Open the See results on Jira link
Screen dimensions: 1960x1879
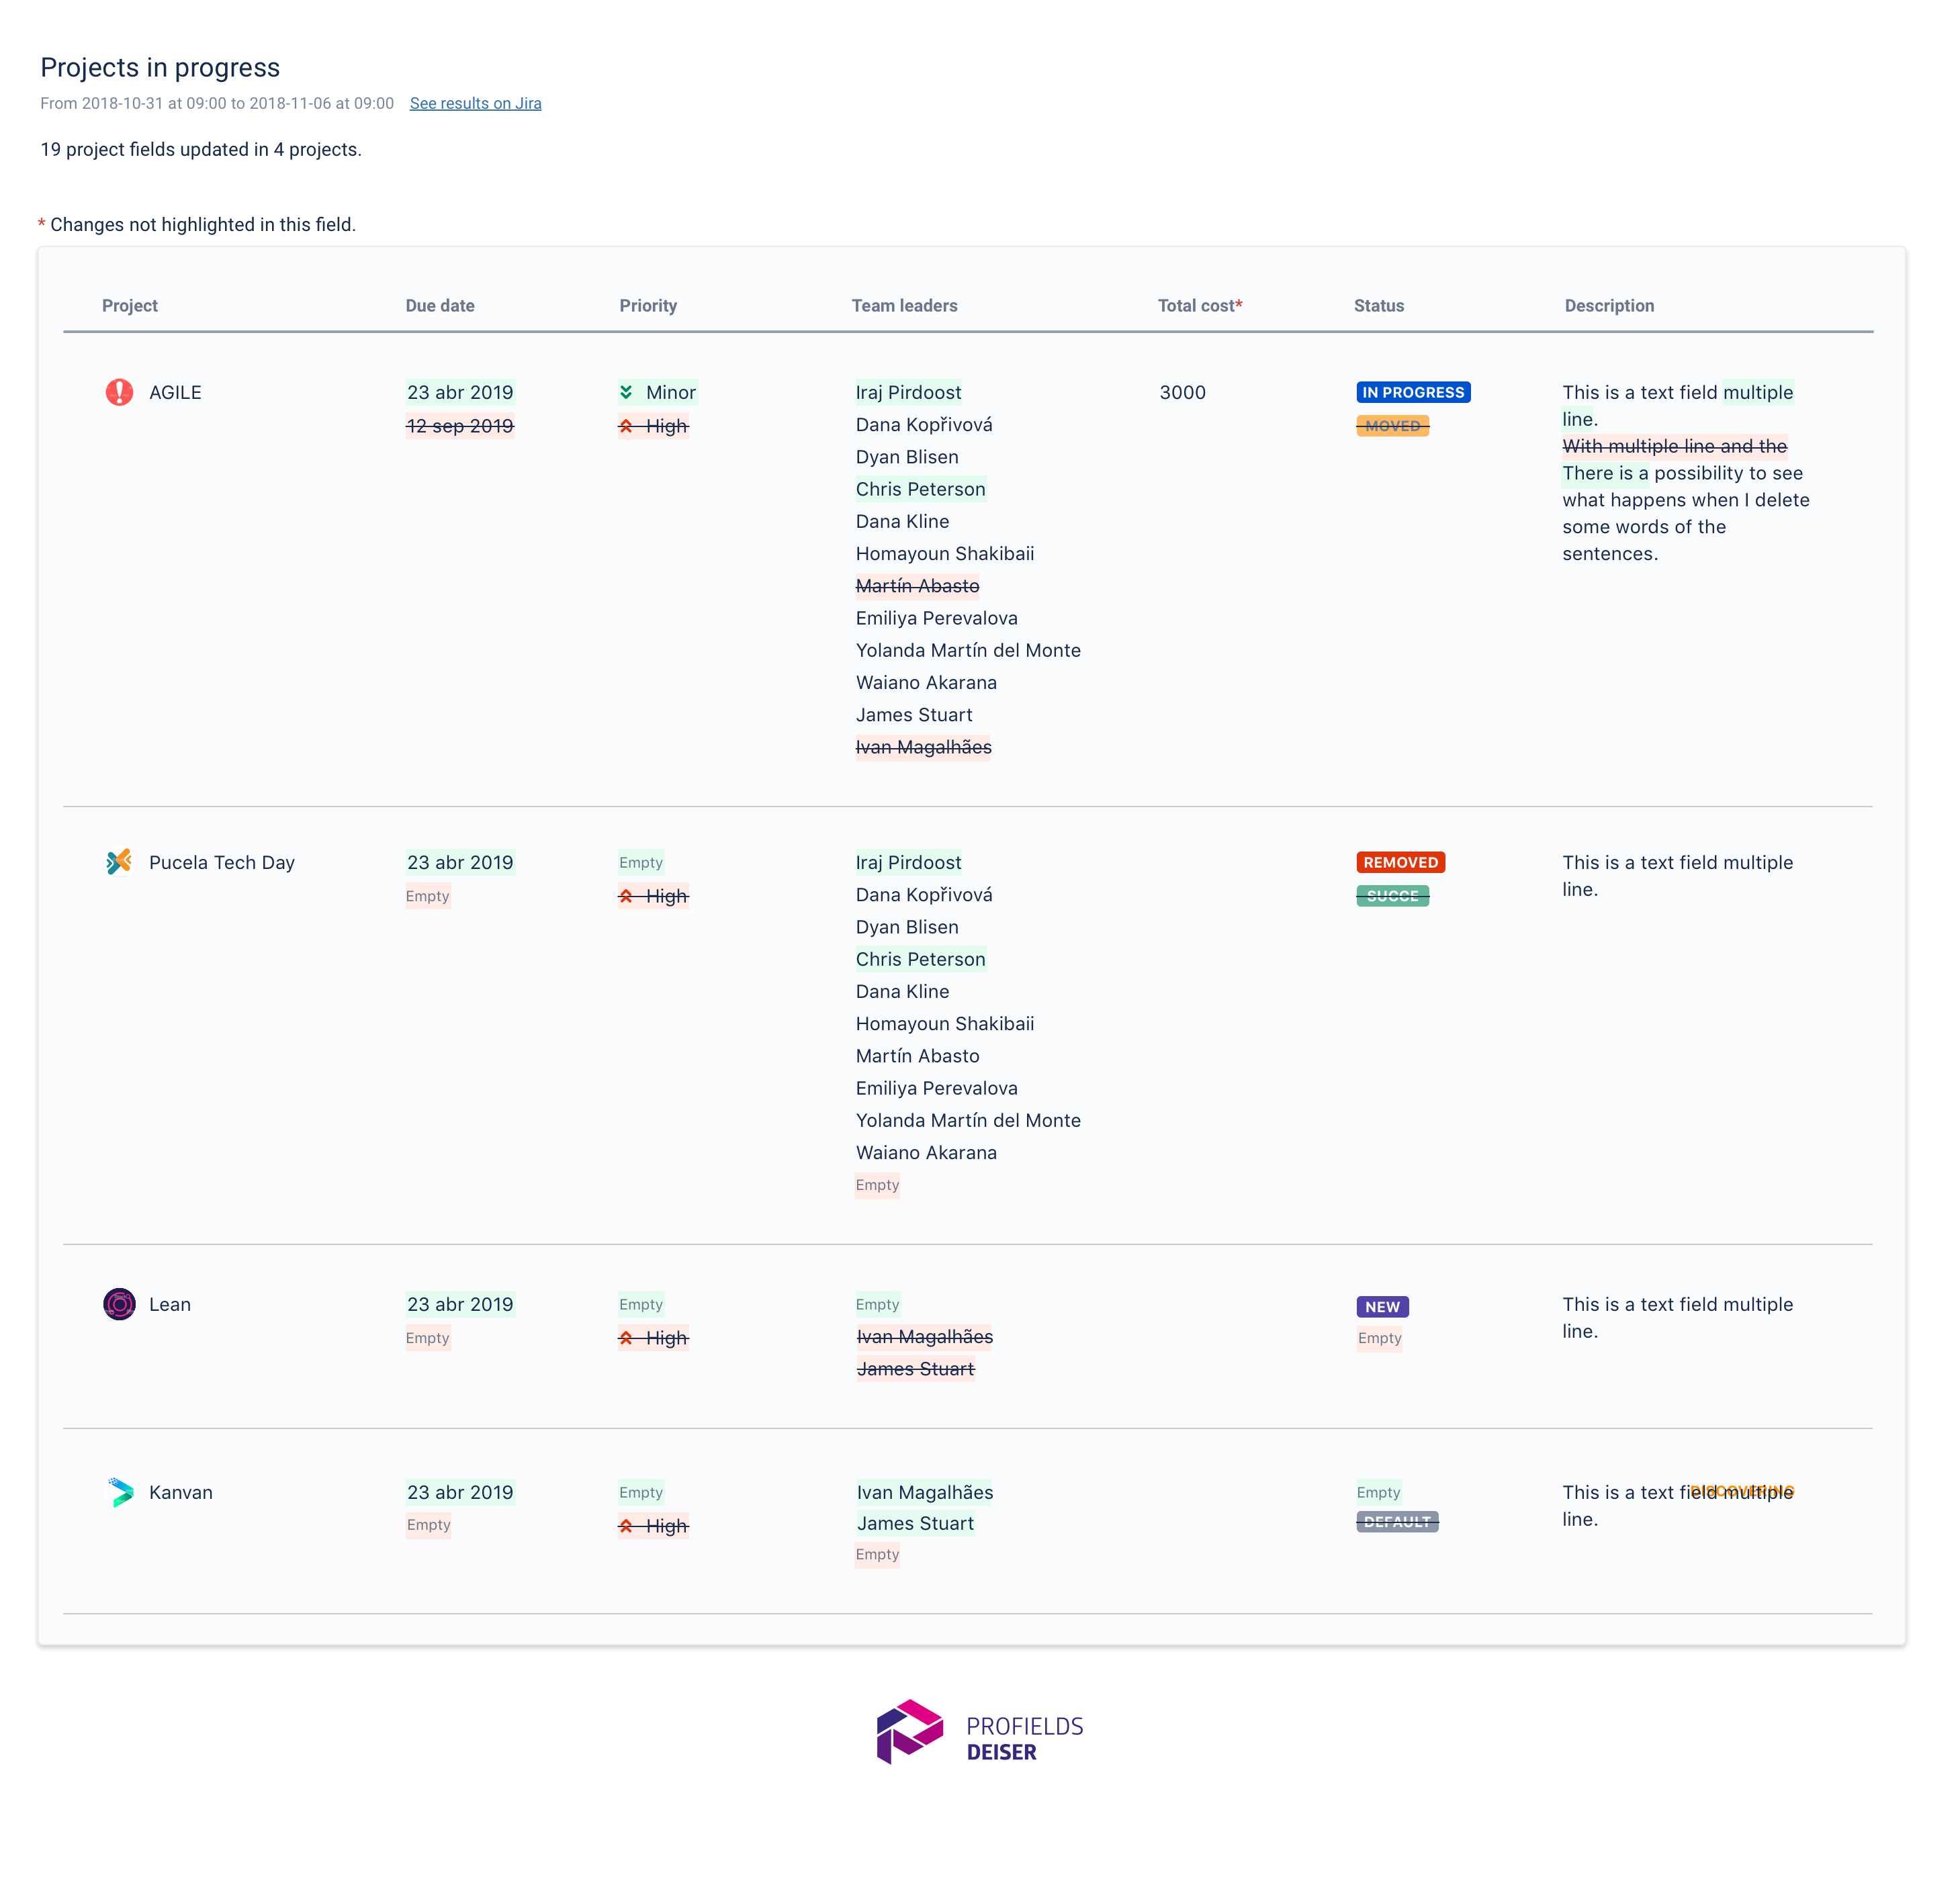pos(475,103)
